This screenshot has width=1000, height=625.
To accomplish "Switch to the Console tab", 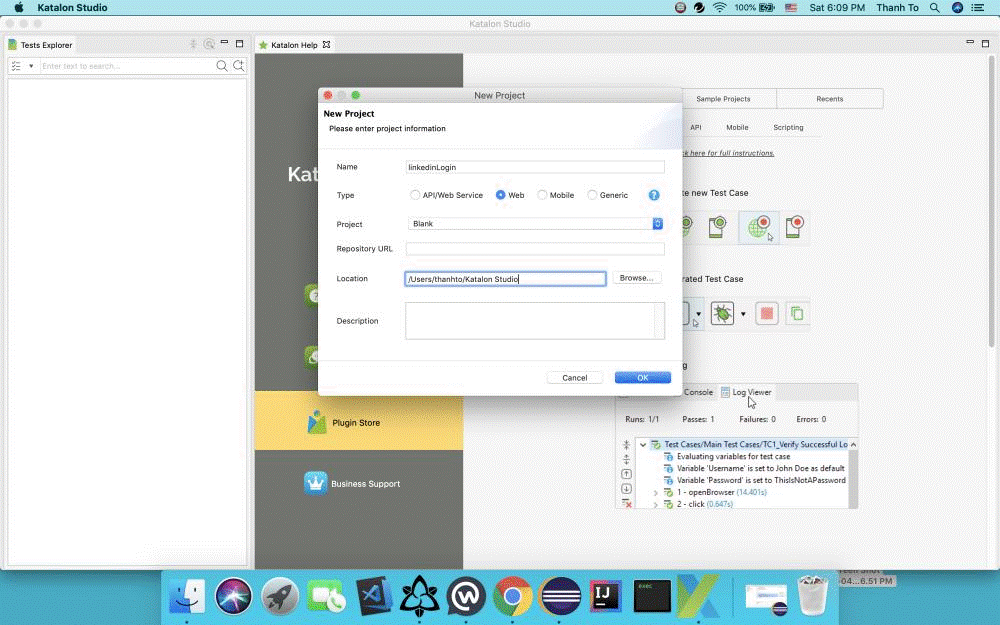I will click(x=698, y=392).
